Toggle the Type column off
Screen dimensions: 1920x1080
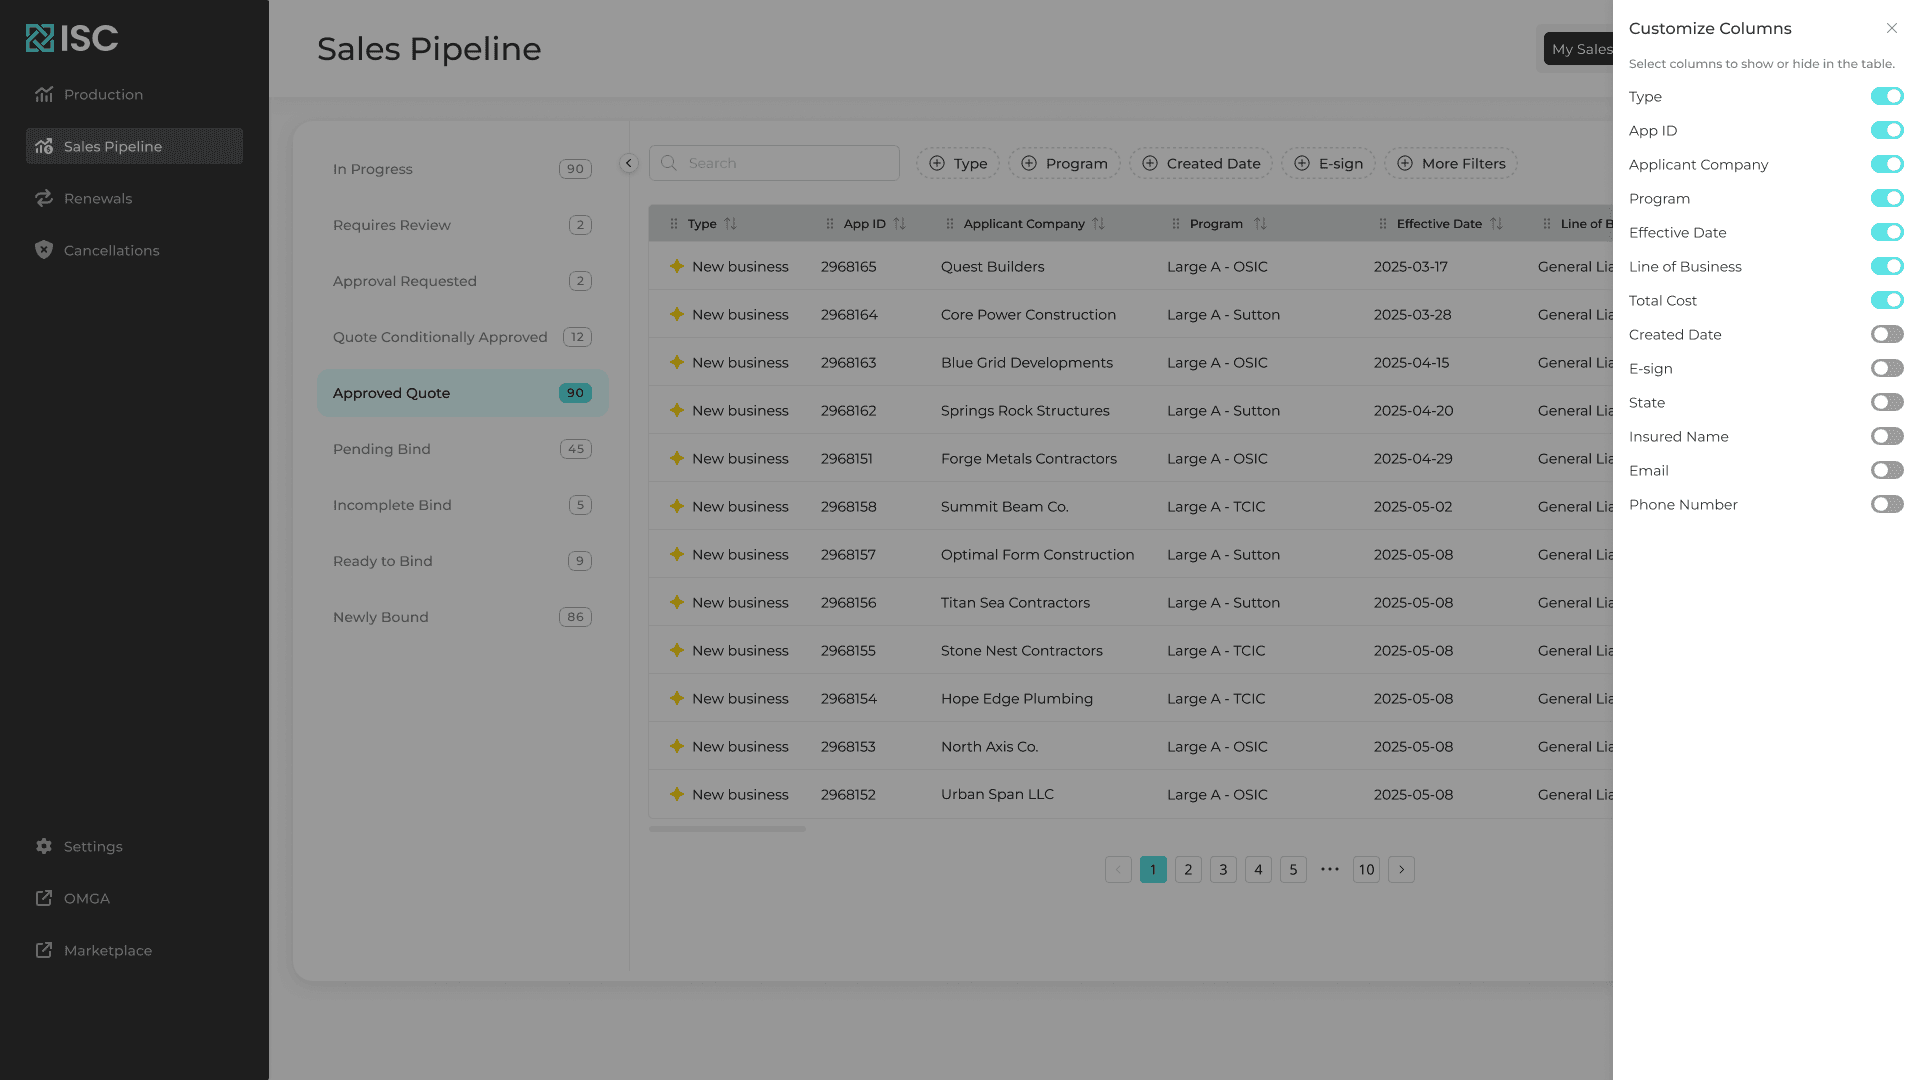pos(1887,96)
